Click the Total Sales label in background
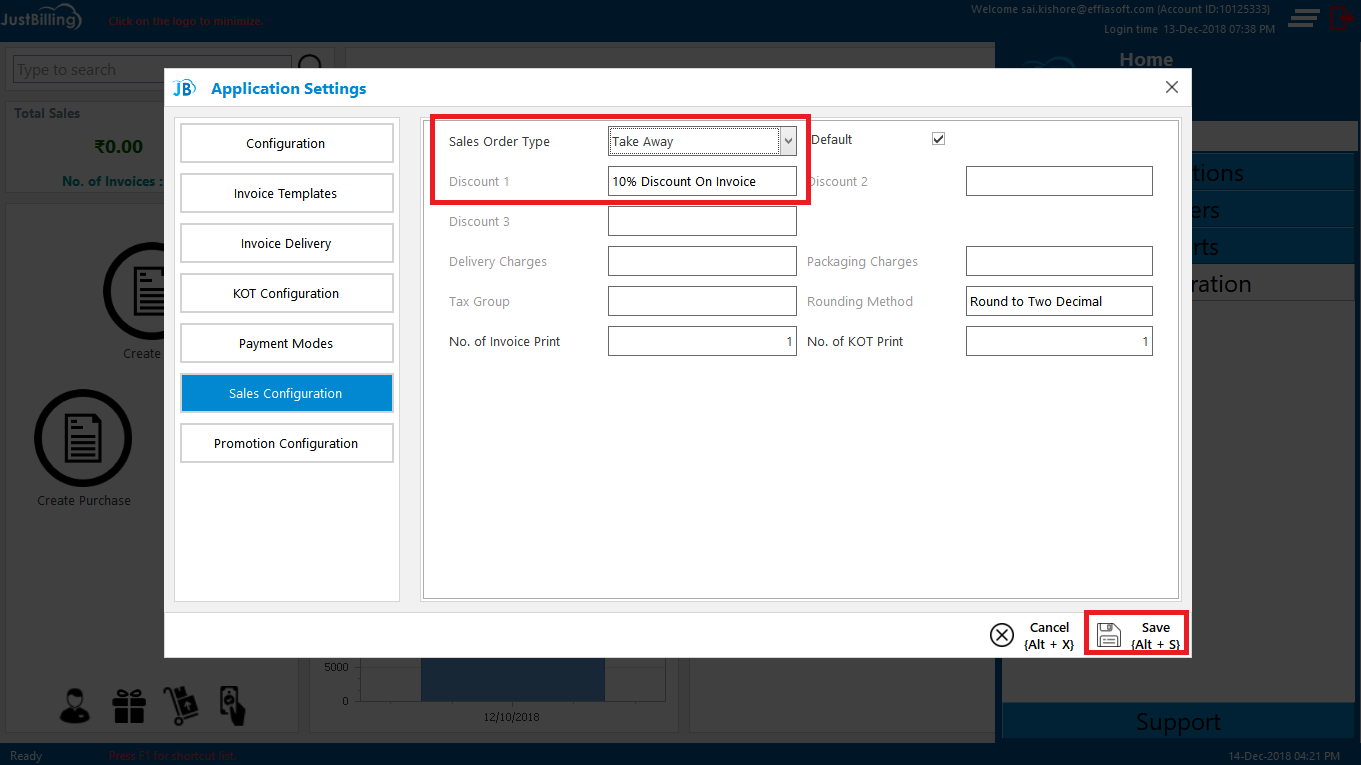Image resolution: width=1361 pixels, height=765 pixels. (47, 113)
